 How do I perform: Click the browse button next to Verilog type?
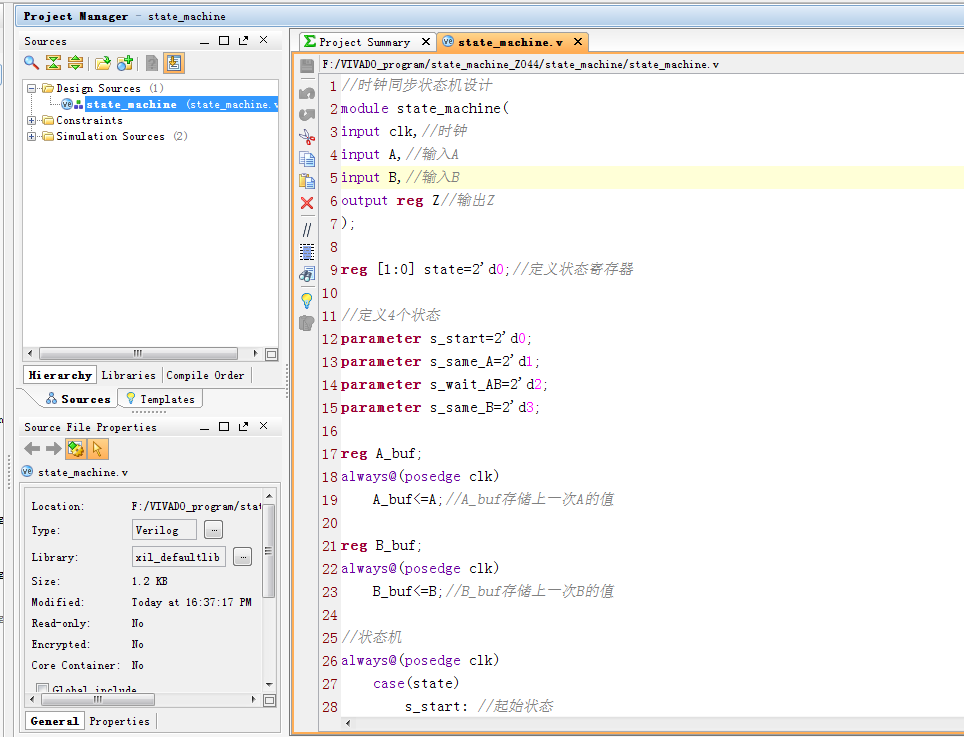(x=214, y=530)
